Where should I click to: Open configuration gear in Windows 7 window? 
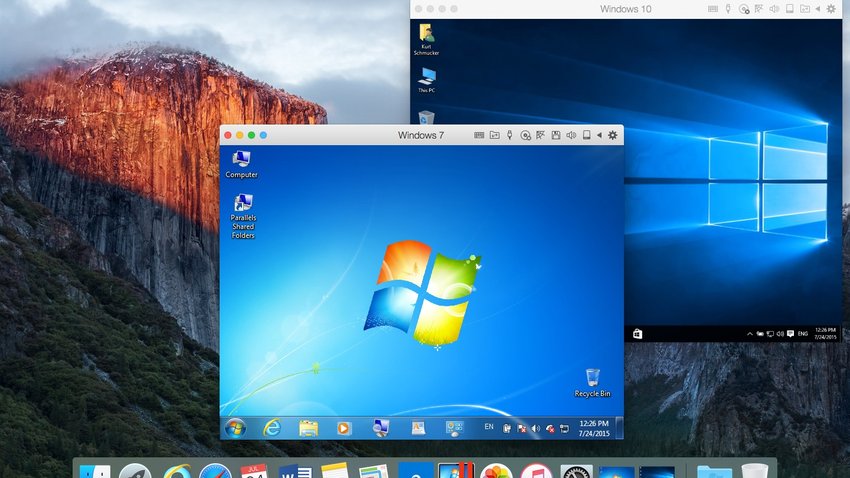click(x=613, y=135)
